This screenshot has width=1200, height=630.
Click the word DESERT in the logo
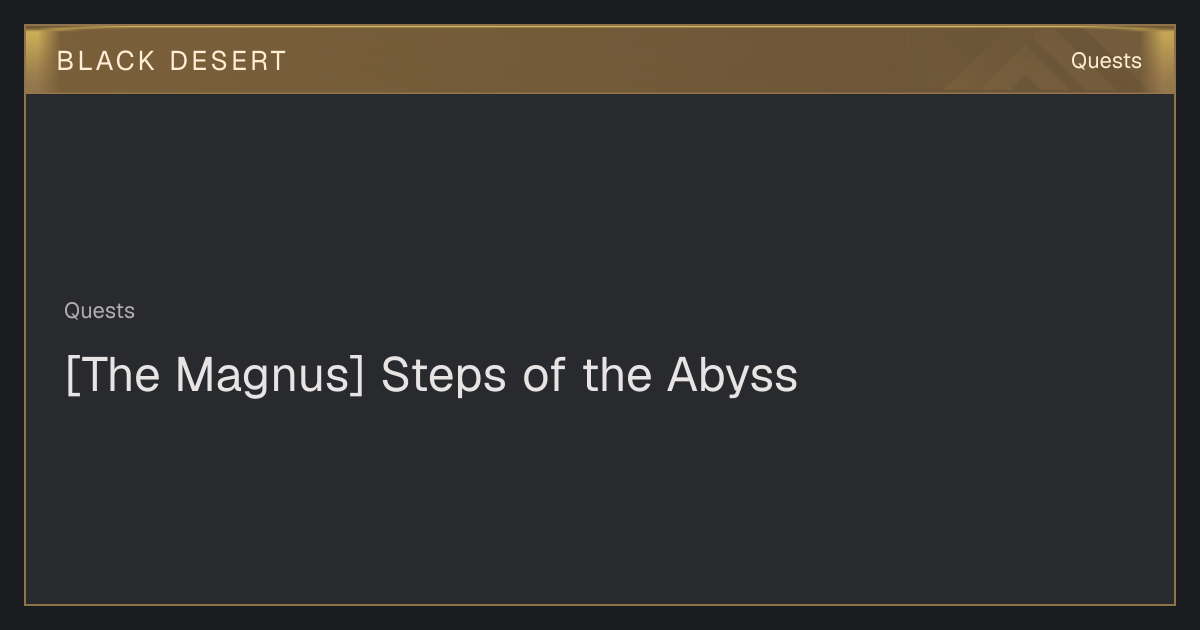pyautogui.click(x=228, y=61)
